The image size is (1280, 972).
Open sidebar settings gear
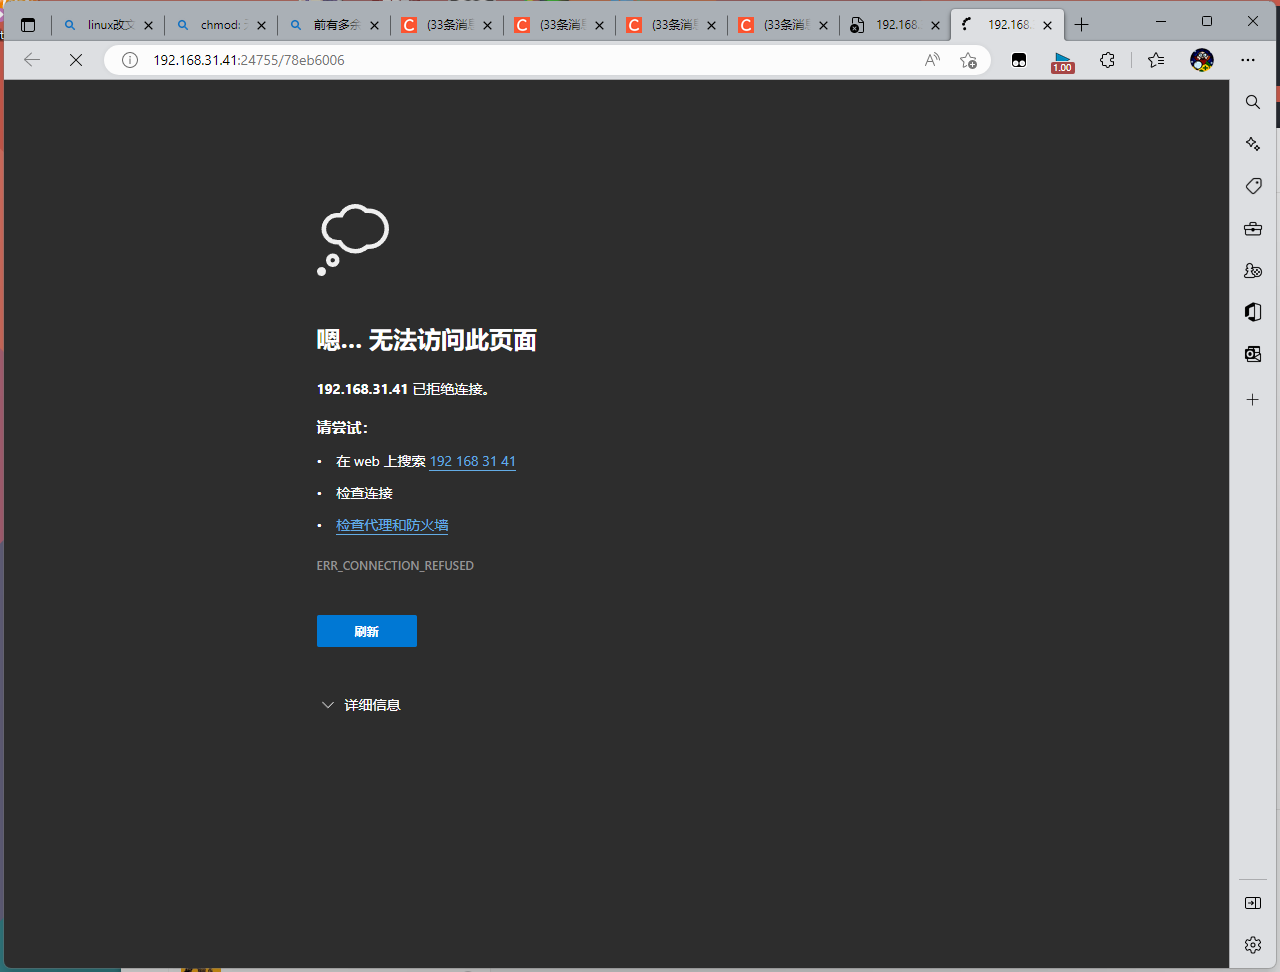[1253, 945]
